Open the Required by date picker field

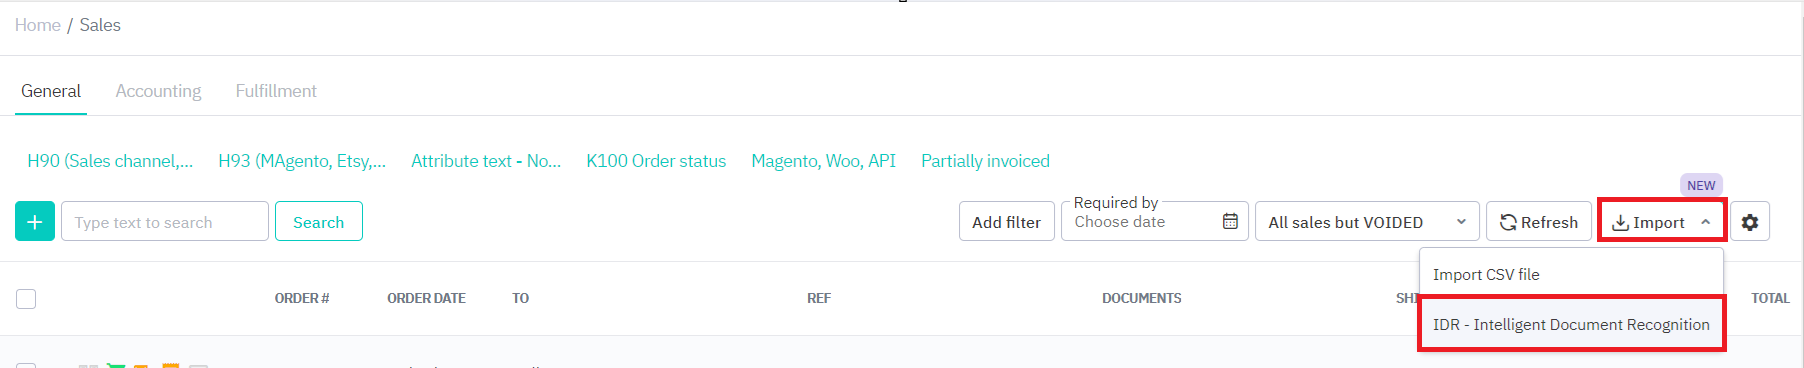tap(1154, 222)
